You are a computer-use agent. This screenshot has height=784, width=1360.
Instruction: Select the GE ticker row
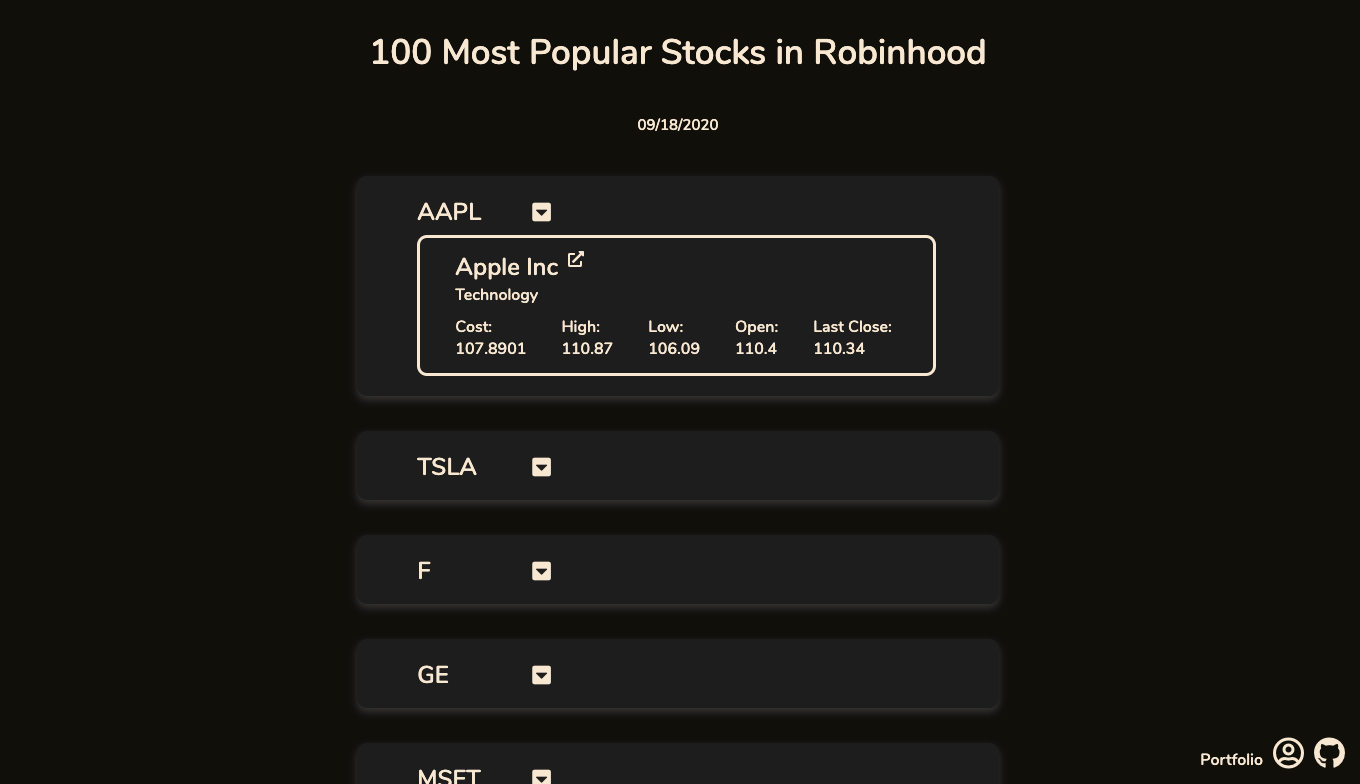tap(678, 674)
